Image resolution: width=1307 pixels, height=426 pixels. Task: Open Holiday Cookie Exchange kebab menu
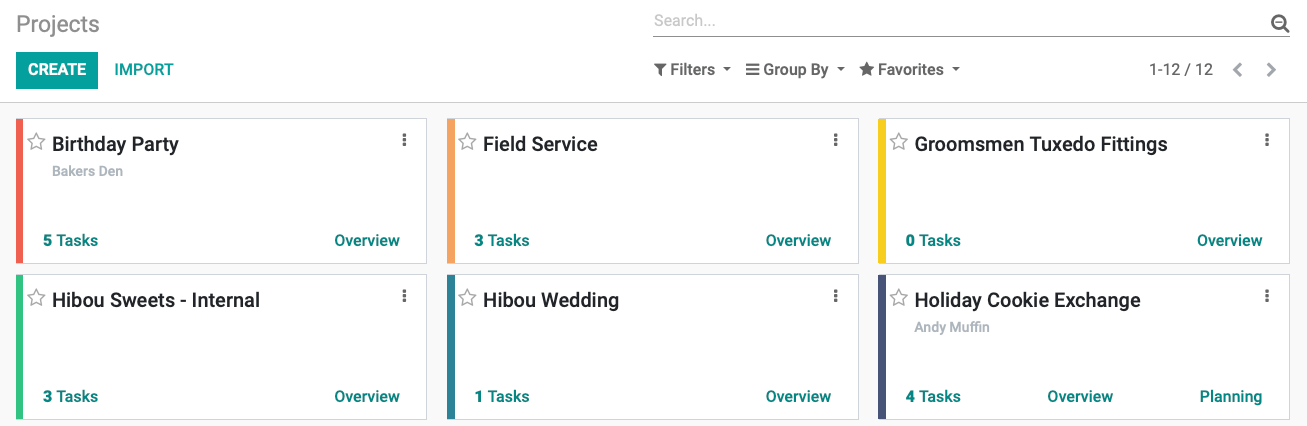click(x=1267, y=296)
